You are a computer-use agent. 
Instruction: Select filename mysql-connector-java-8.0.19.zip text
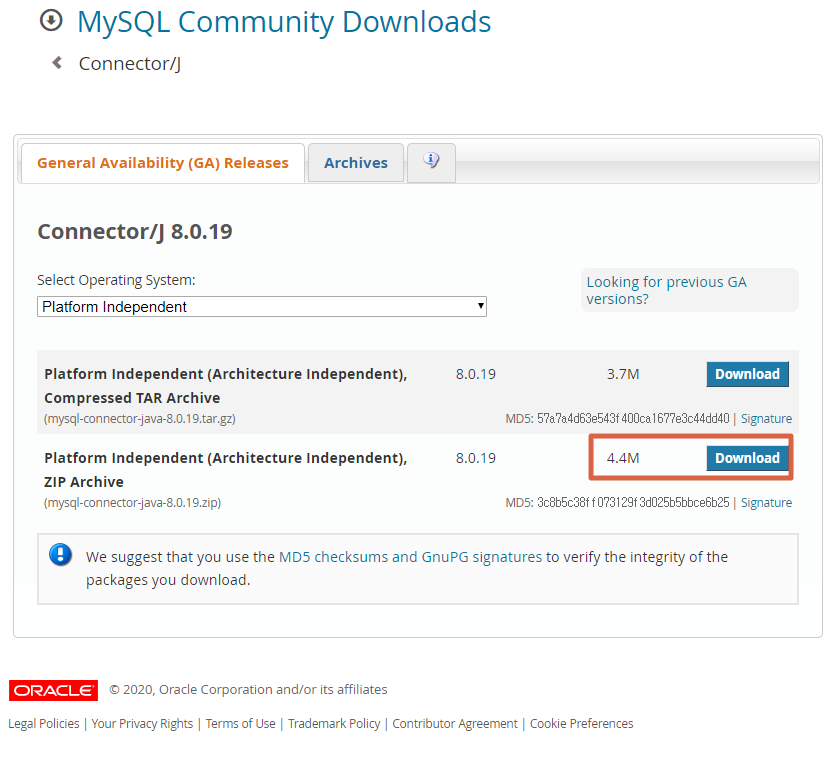point(132,502)
